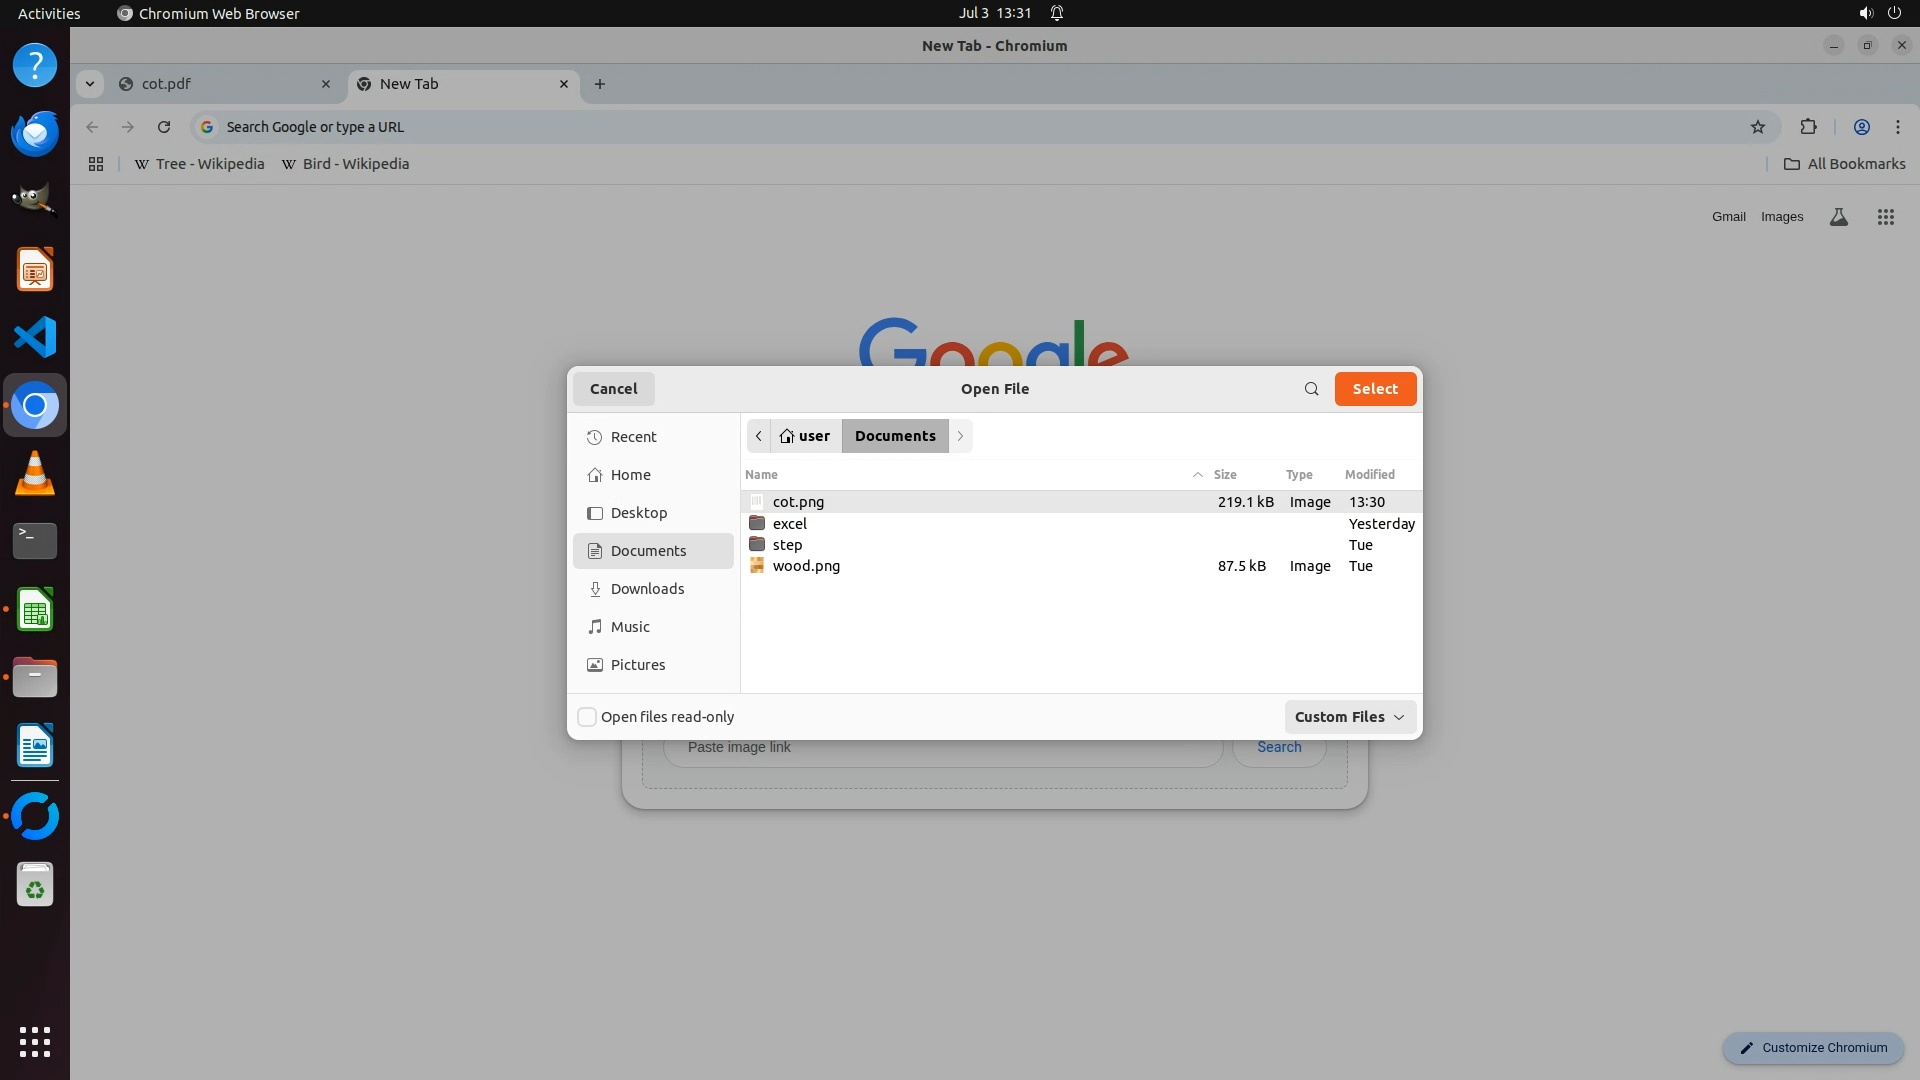Sort by the Name column header

(x=761, y=475)
